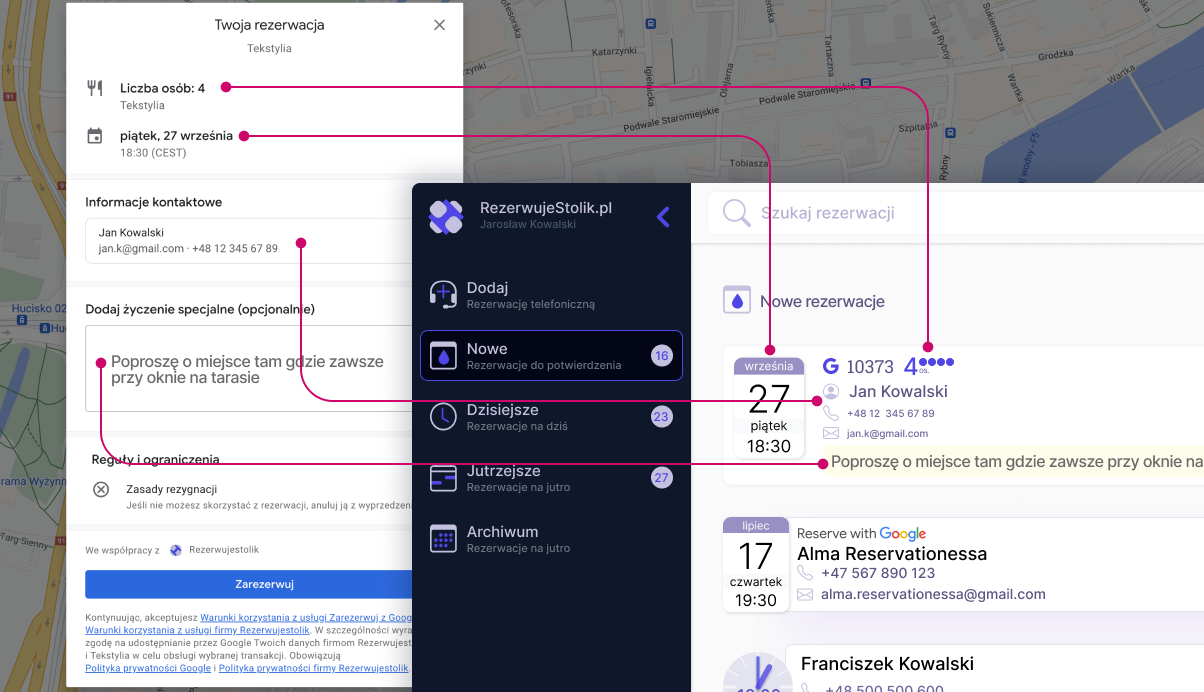This screenshot has width=1204, height=692.
Task: Click the 16 badge on Nowe
Action: click(x=661, y=355)
